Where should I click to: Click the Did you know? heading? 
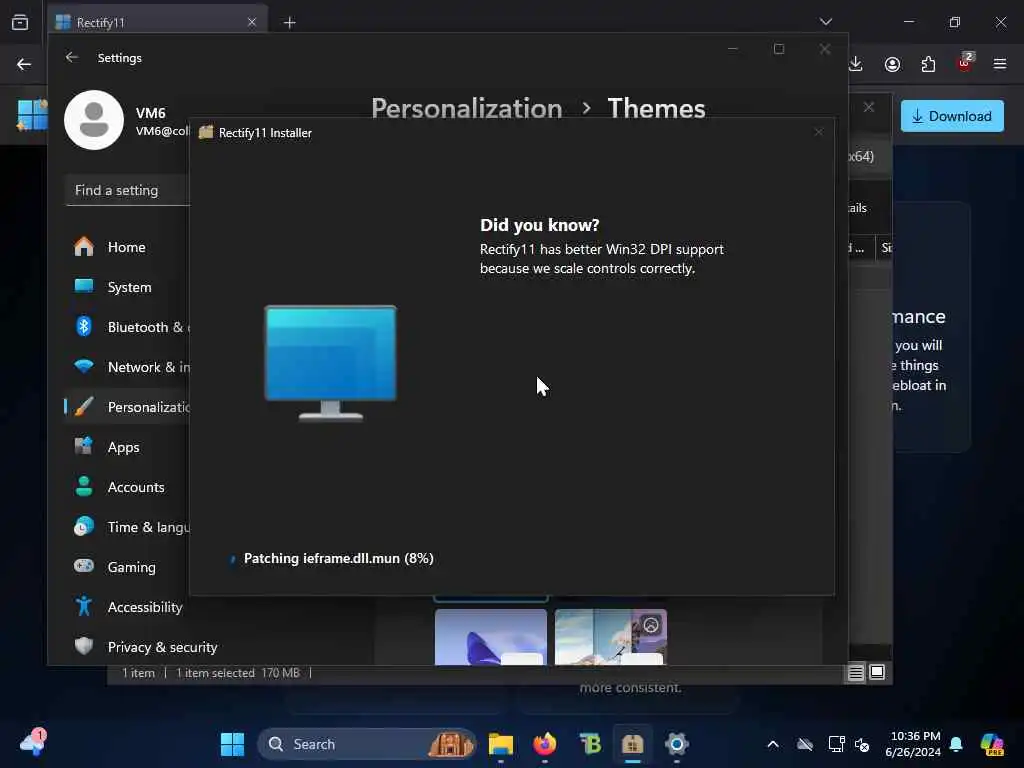coord(539,225)
